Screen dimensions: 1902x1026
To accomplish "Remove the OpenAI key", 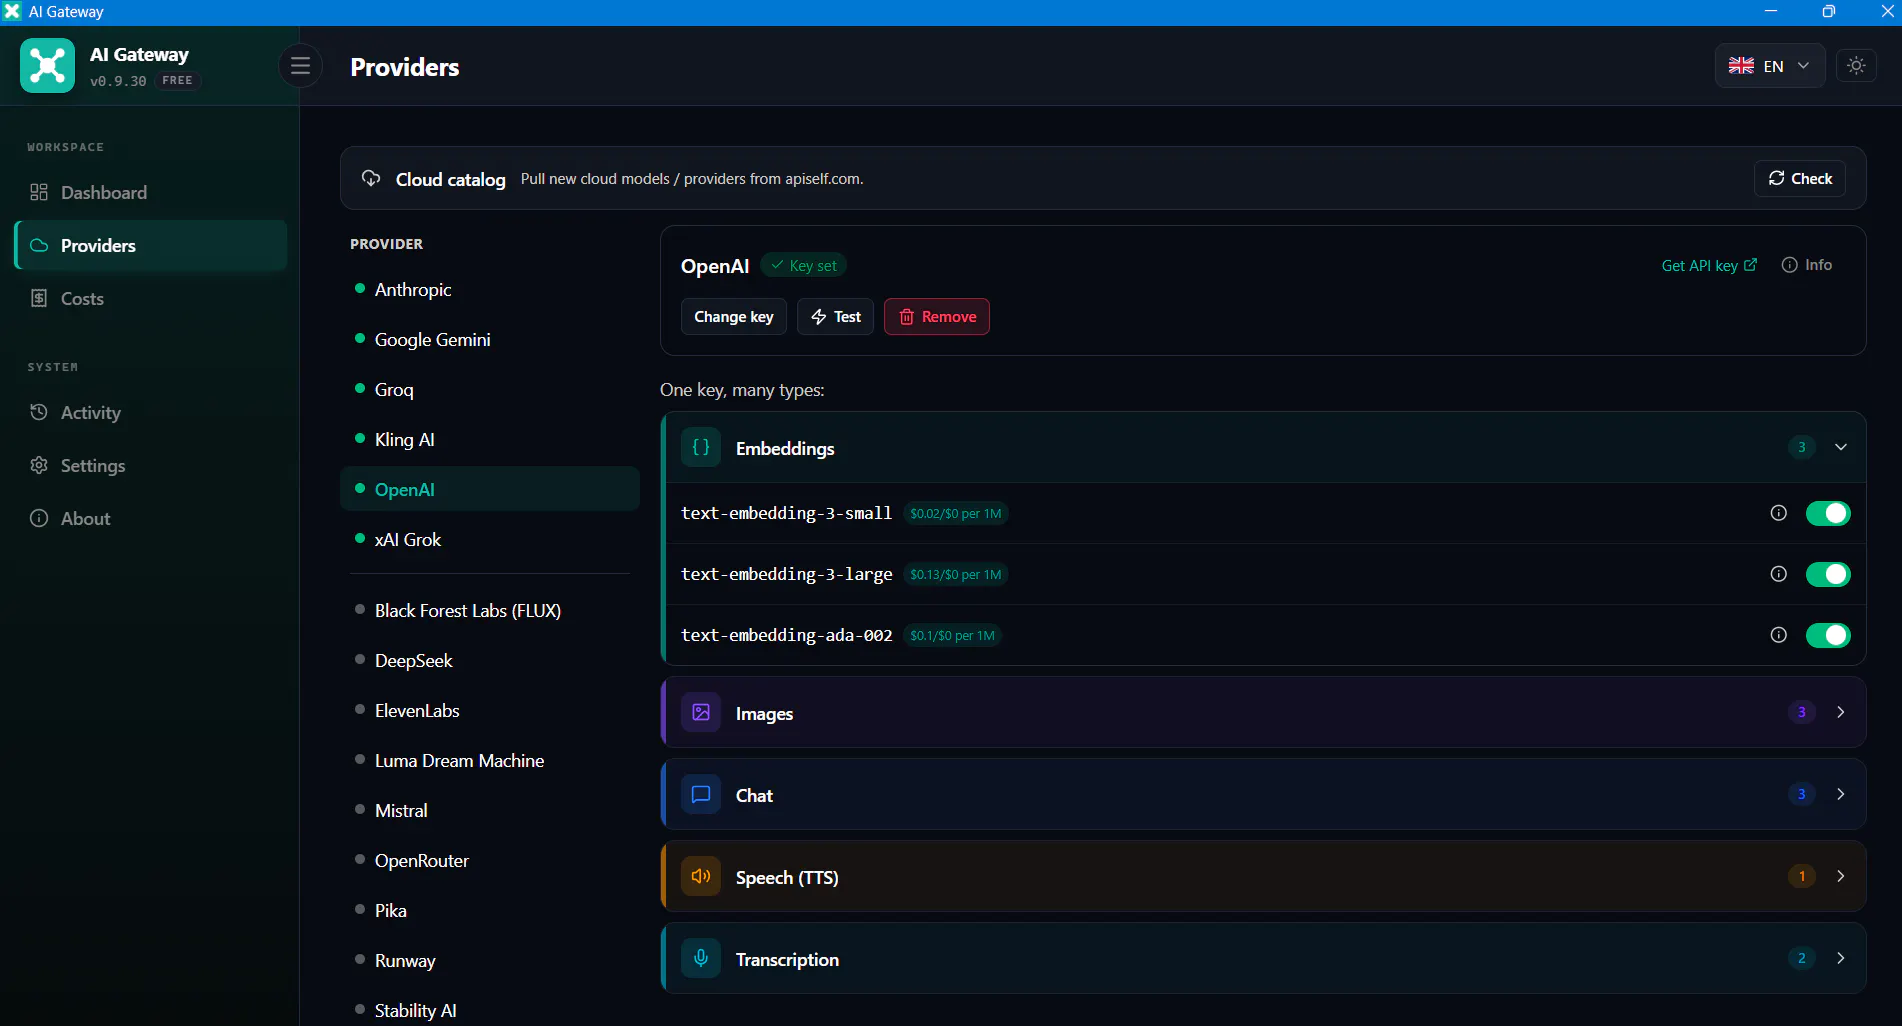I will (937, 316).
